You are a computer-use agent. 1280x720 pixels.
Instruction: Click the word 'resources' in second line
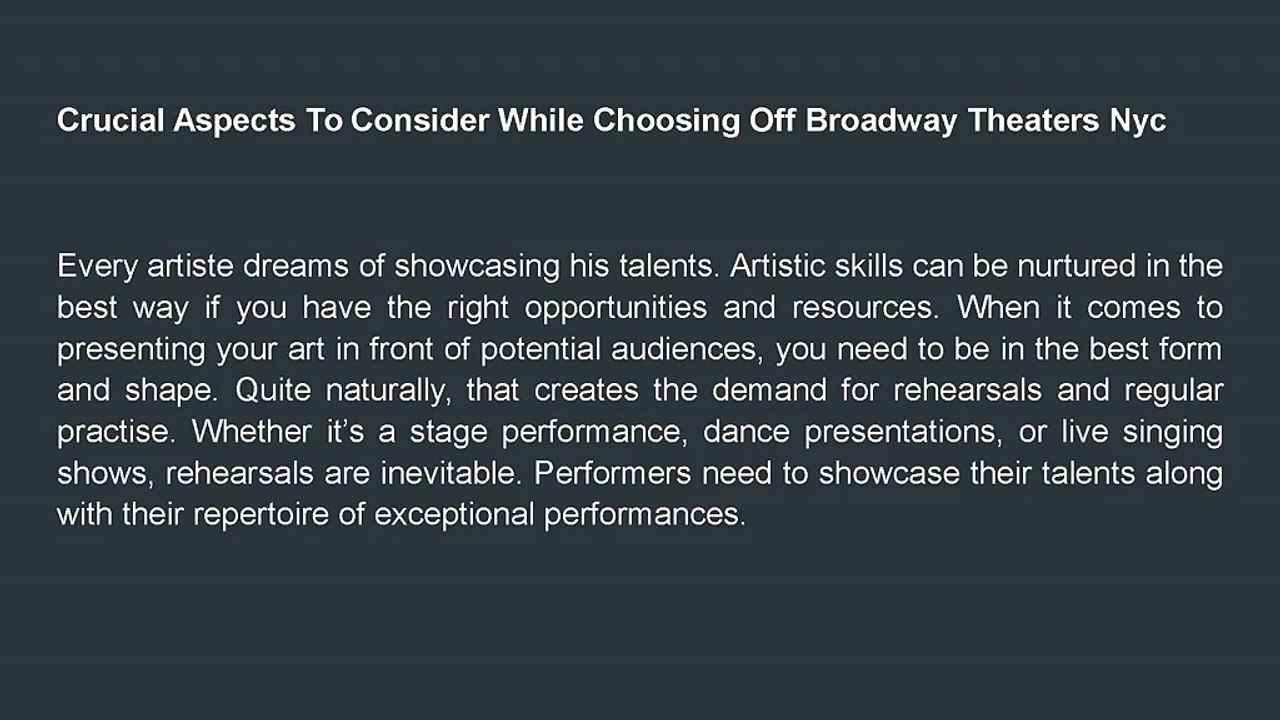pyautogui.click(x=864, y=309)
